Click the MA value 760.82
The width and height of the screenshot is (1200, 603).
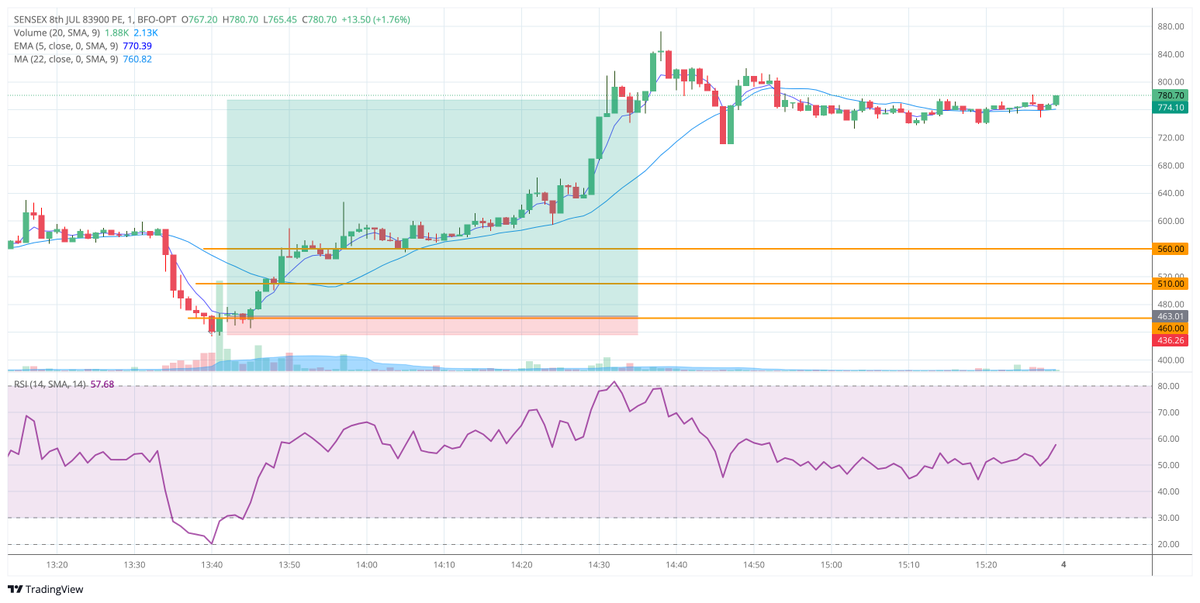137,59
